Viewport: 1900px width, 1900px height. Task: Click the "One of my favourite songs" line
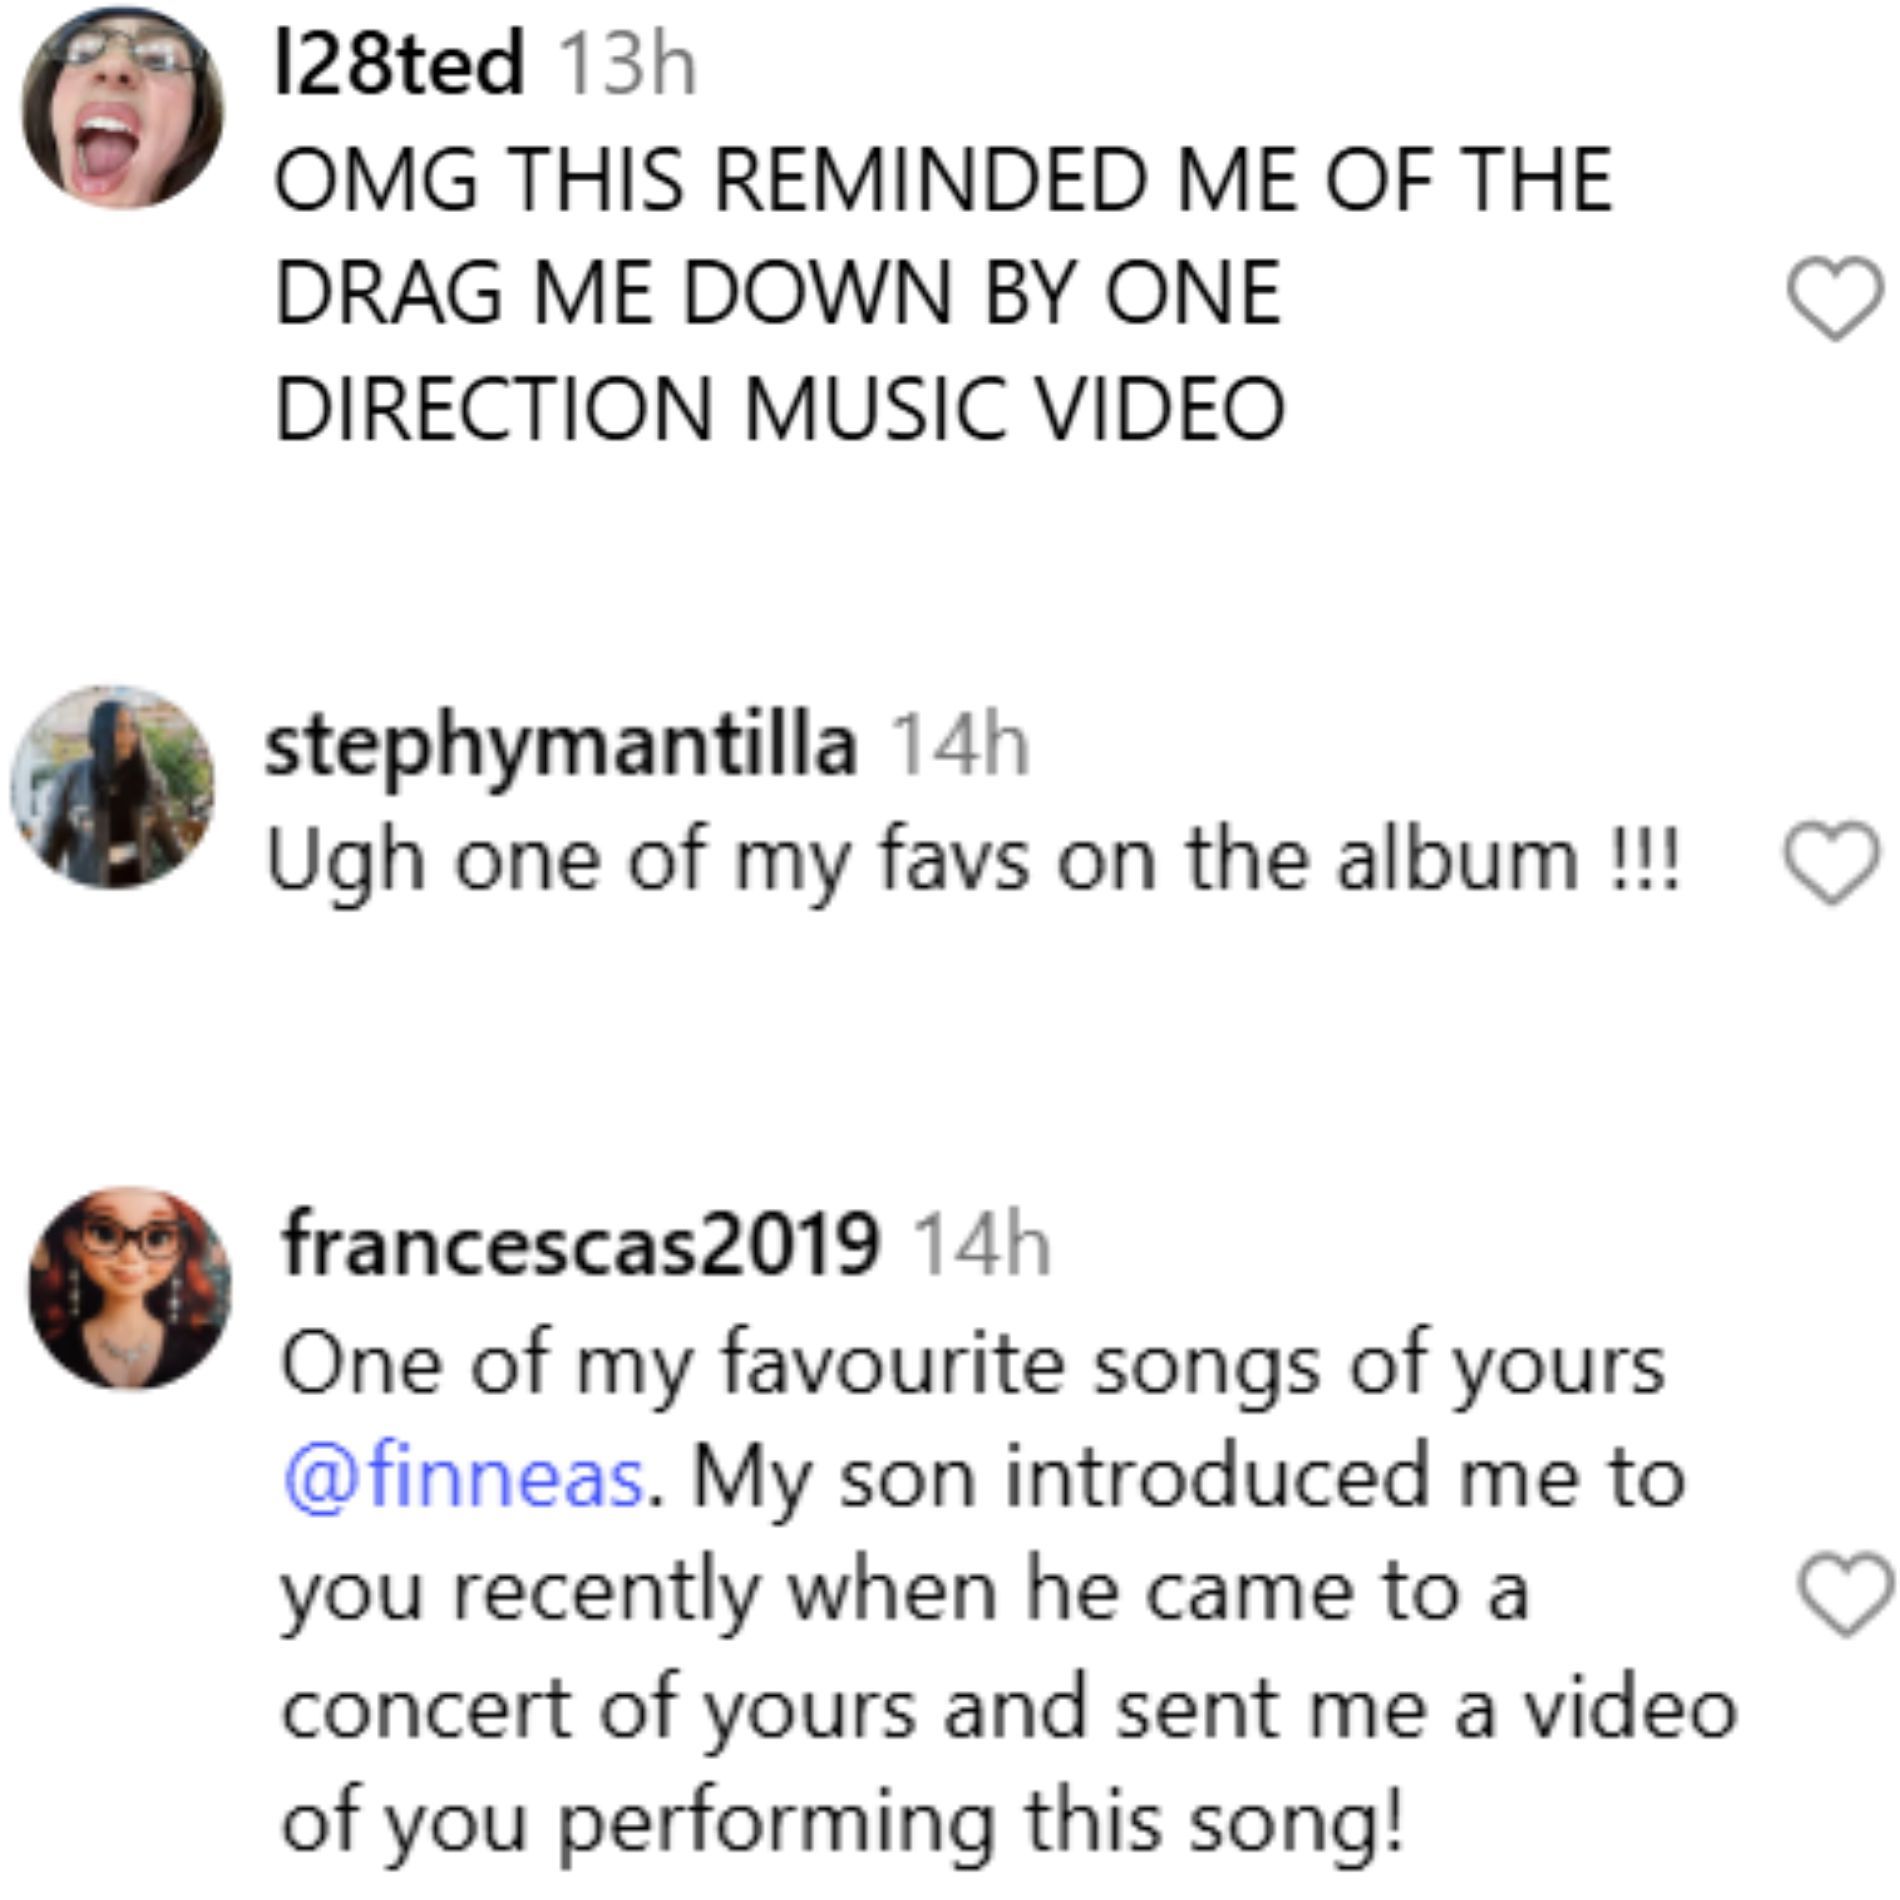pos(972,1365)
